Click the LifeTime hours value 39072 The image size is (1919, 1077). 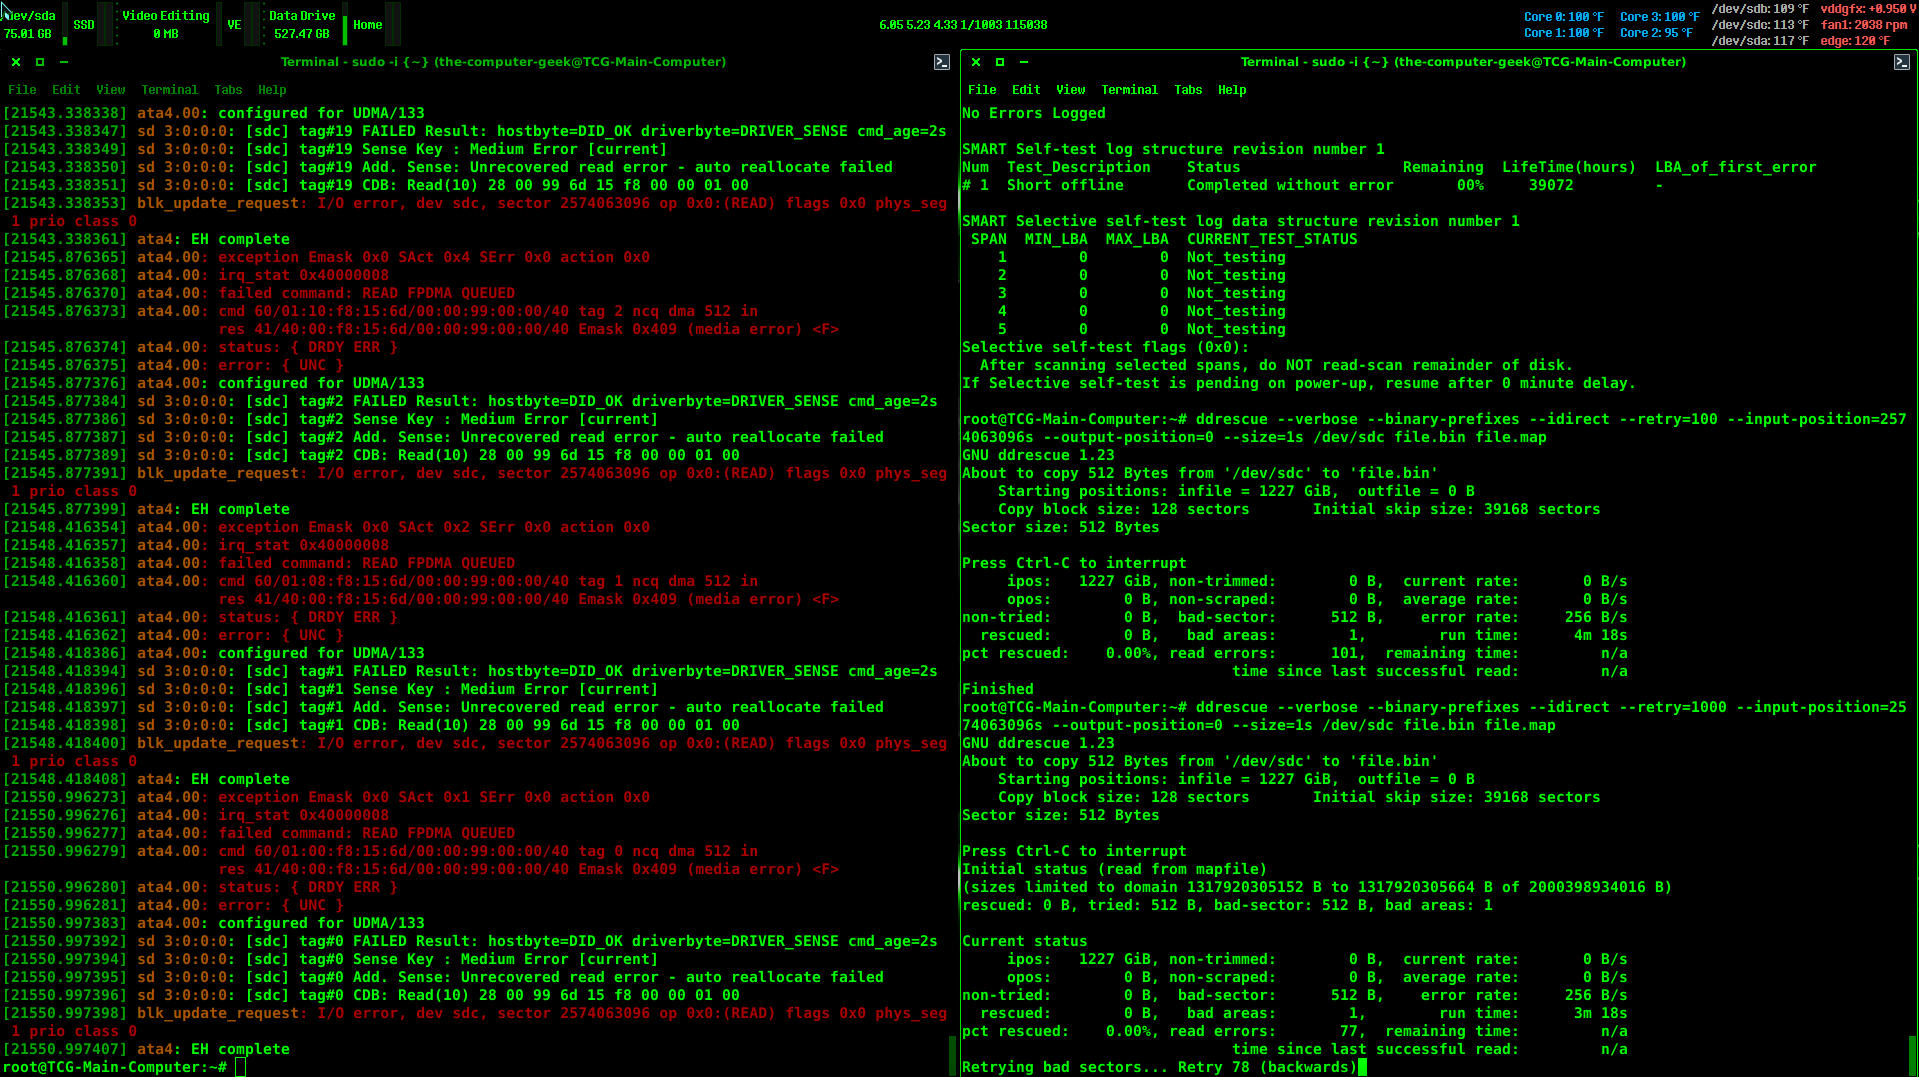(x=1551, y=185)
